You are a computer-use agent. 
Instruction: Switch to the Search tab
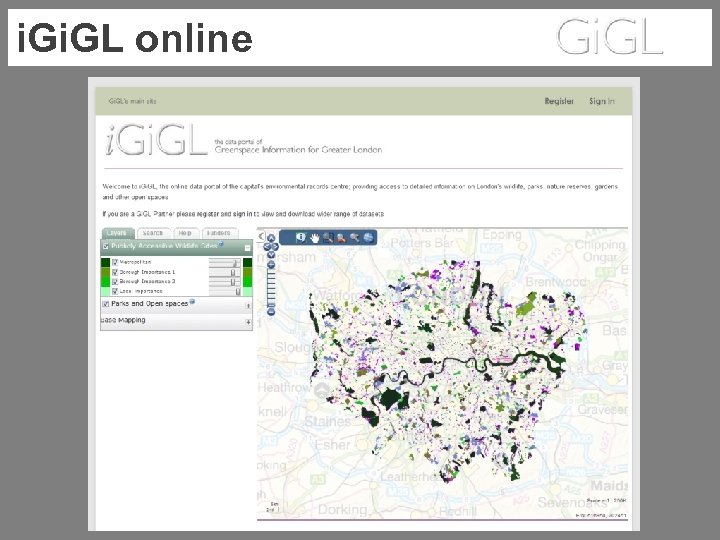(153, 233)
